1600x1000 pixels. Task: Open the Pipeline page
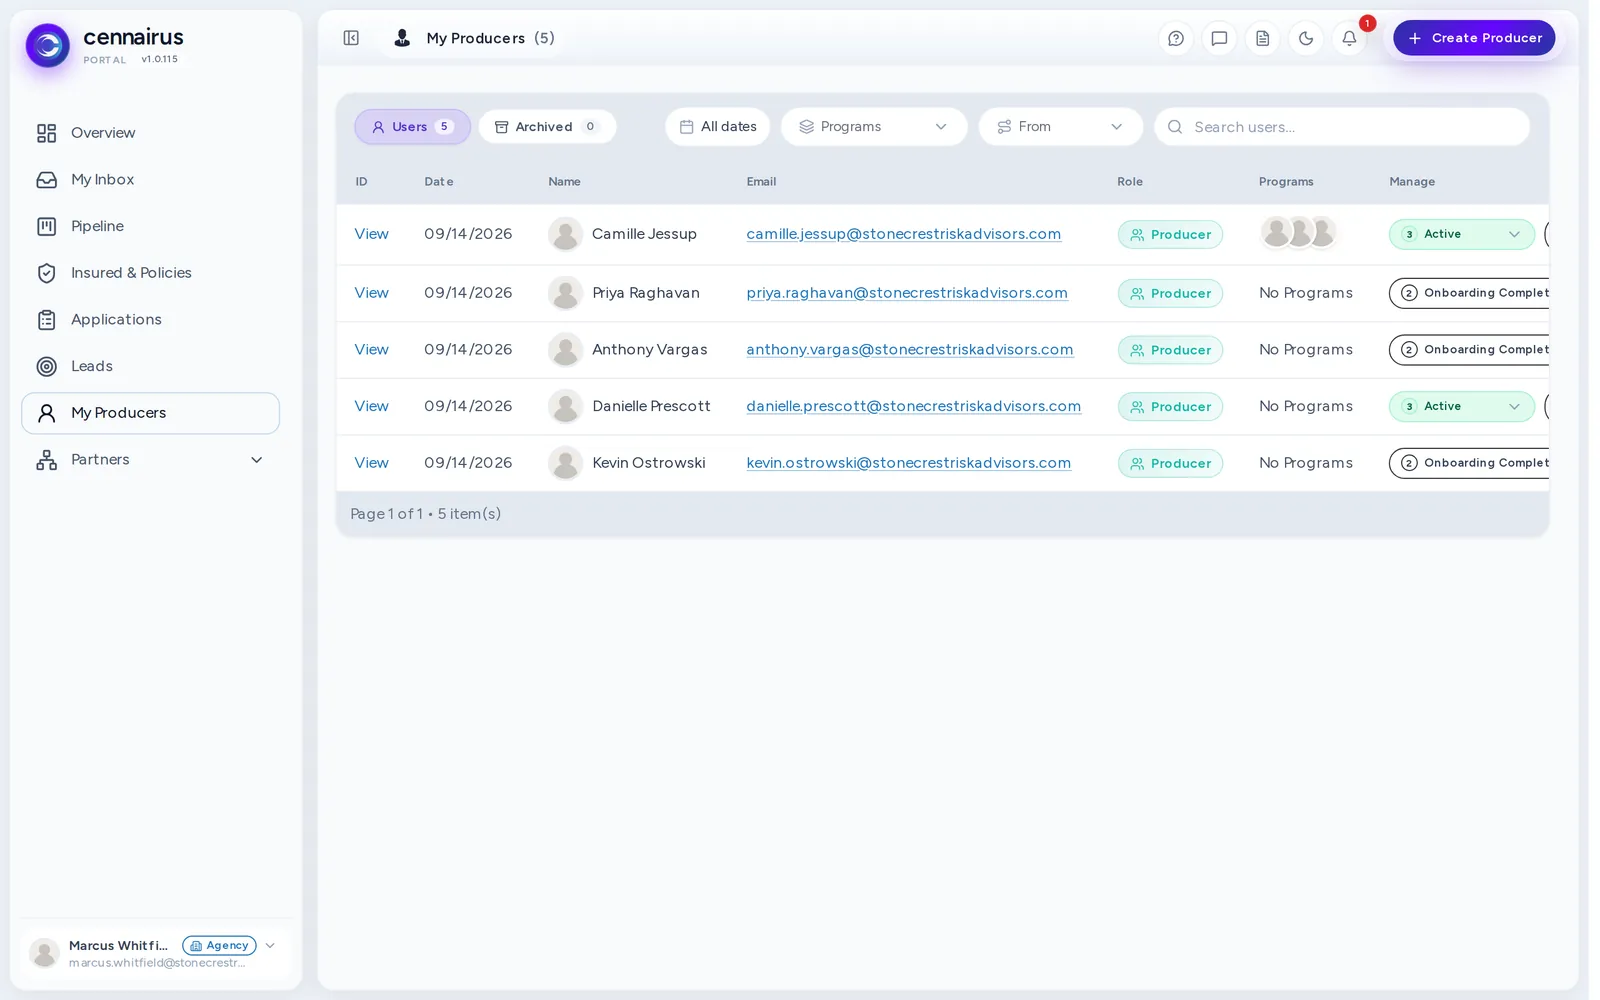click(150, 226)
